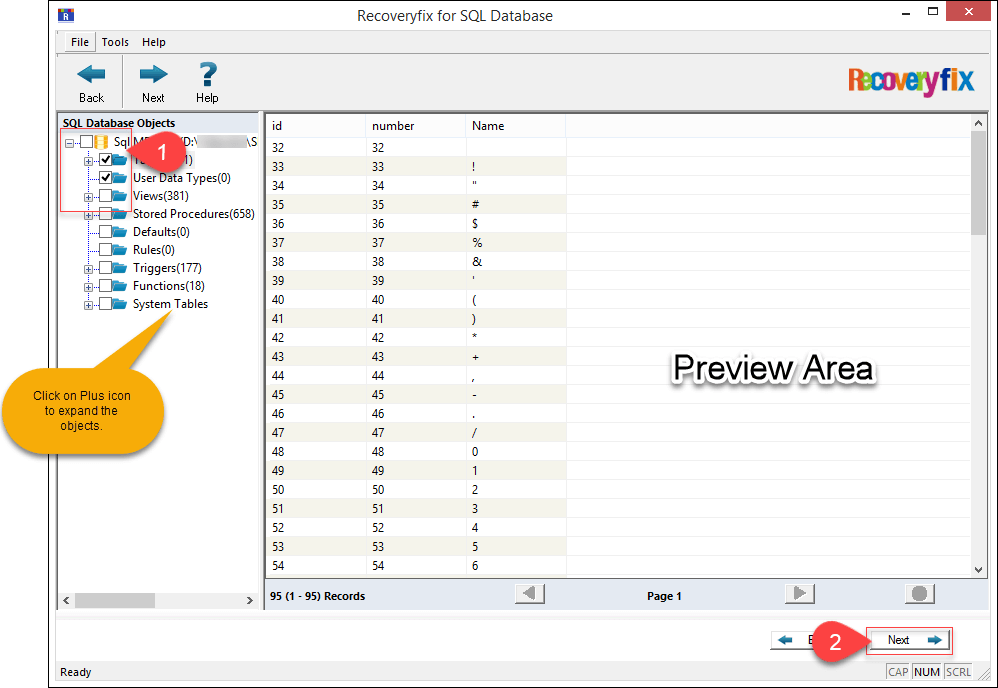The image size is (998, 688).
Task: Expand the Views(381) node
Action: (88, 197)
